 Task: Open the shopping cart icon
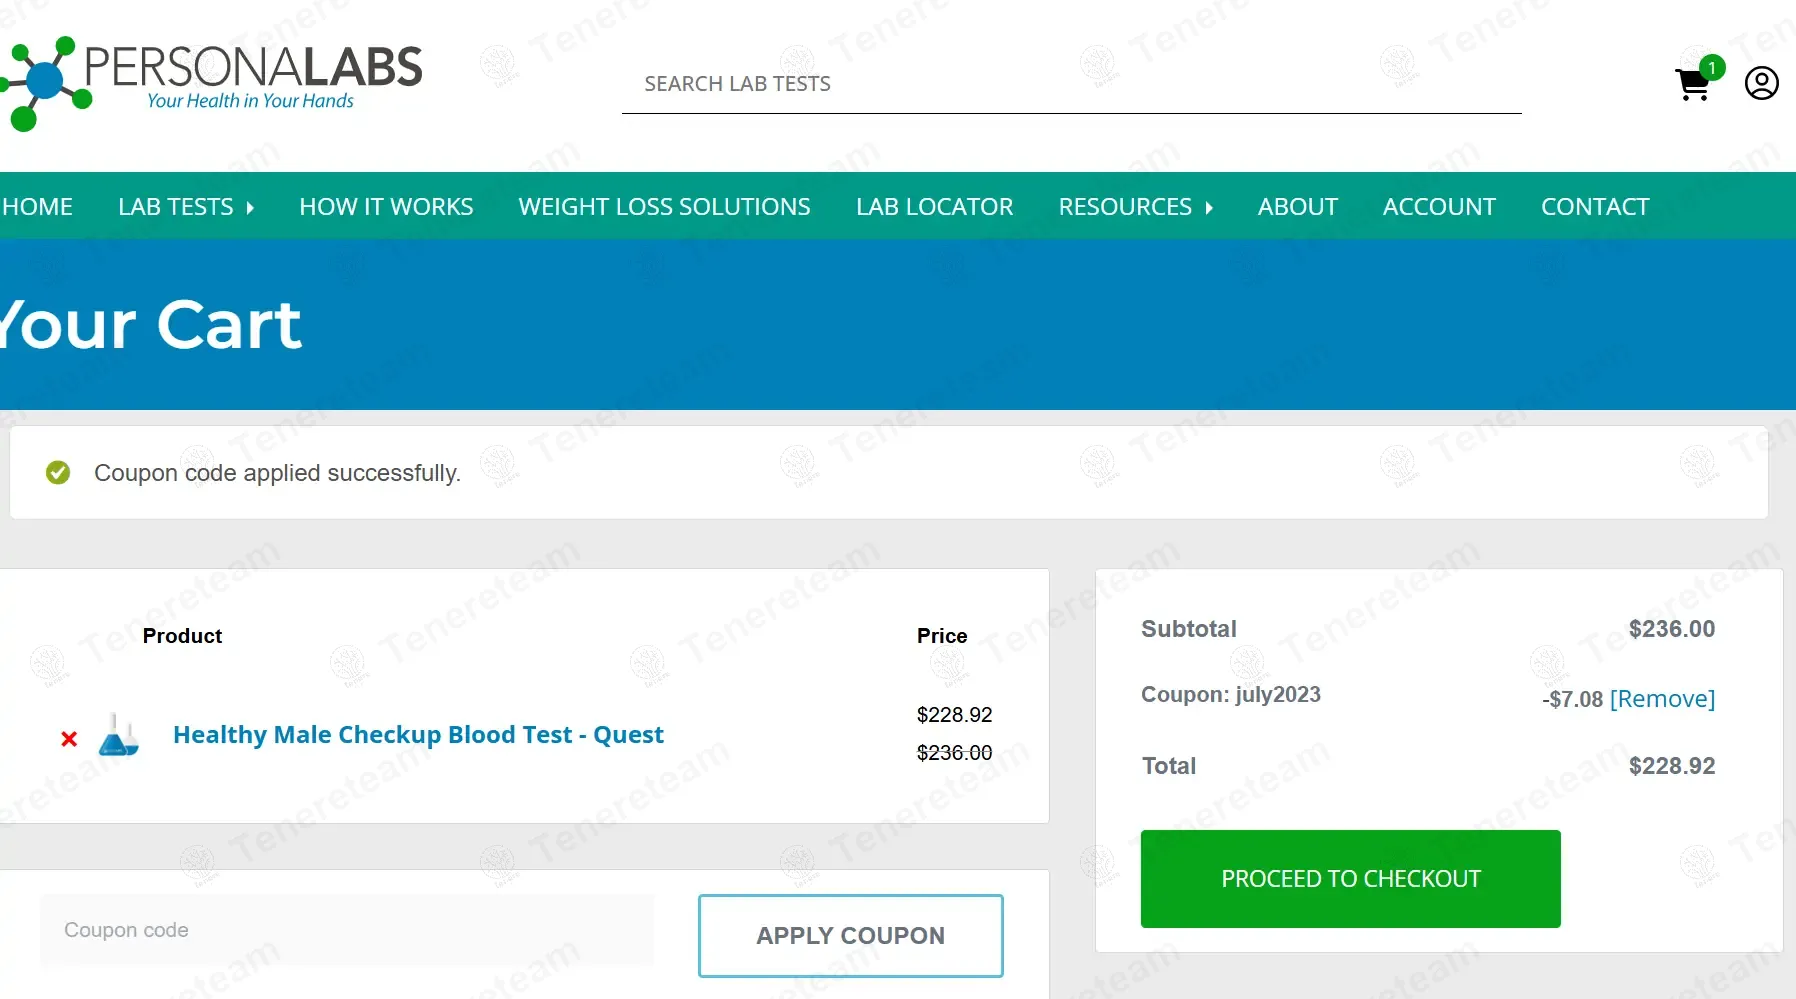(1692, 85)
